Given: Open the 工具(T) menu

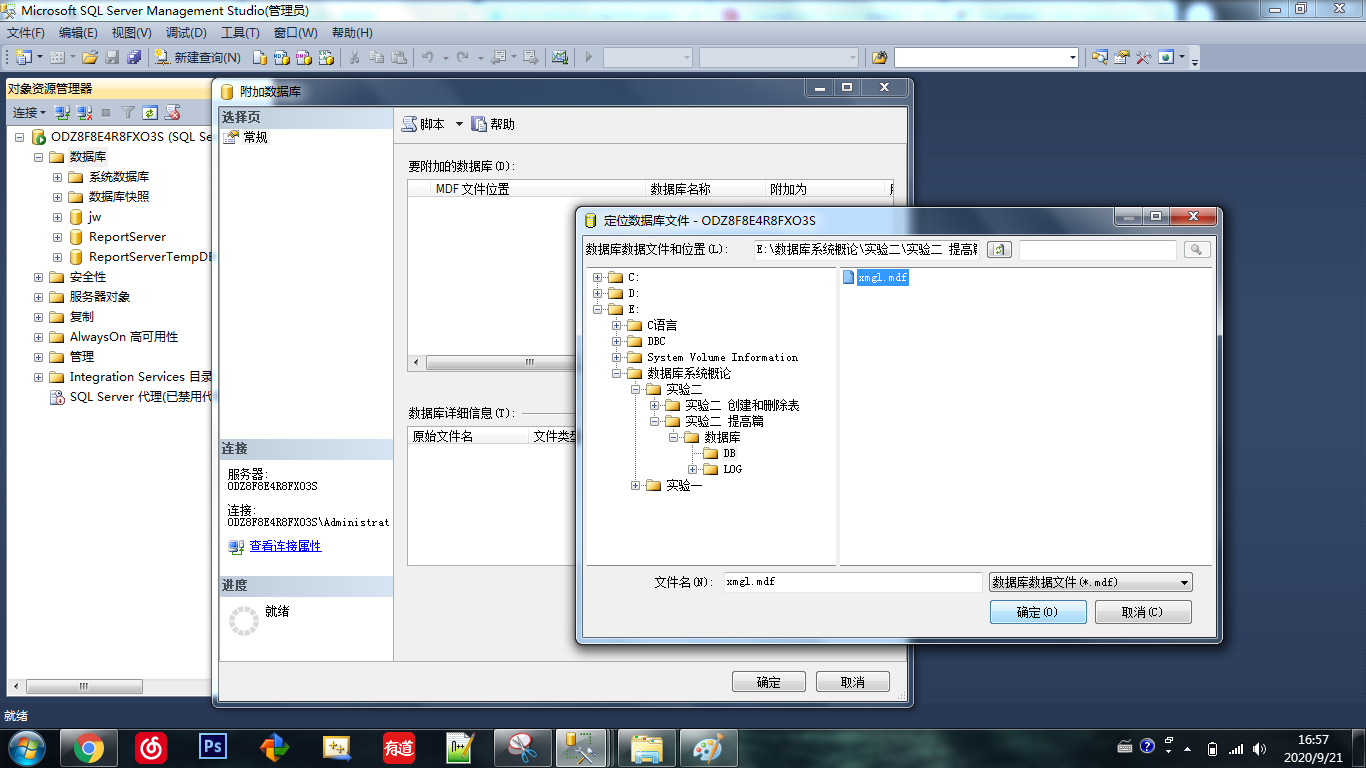Looking at the screenshot, I should pos(240,33).
